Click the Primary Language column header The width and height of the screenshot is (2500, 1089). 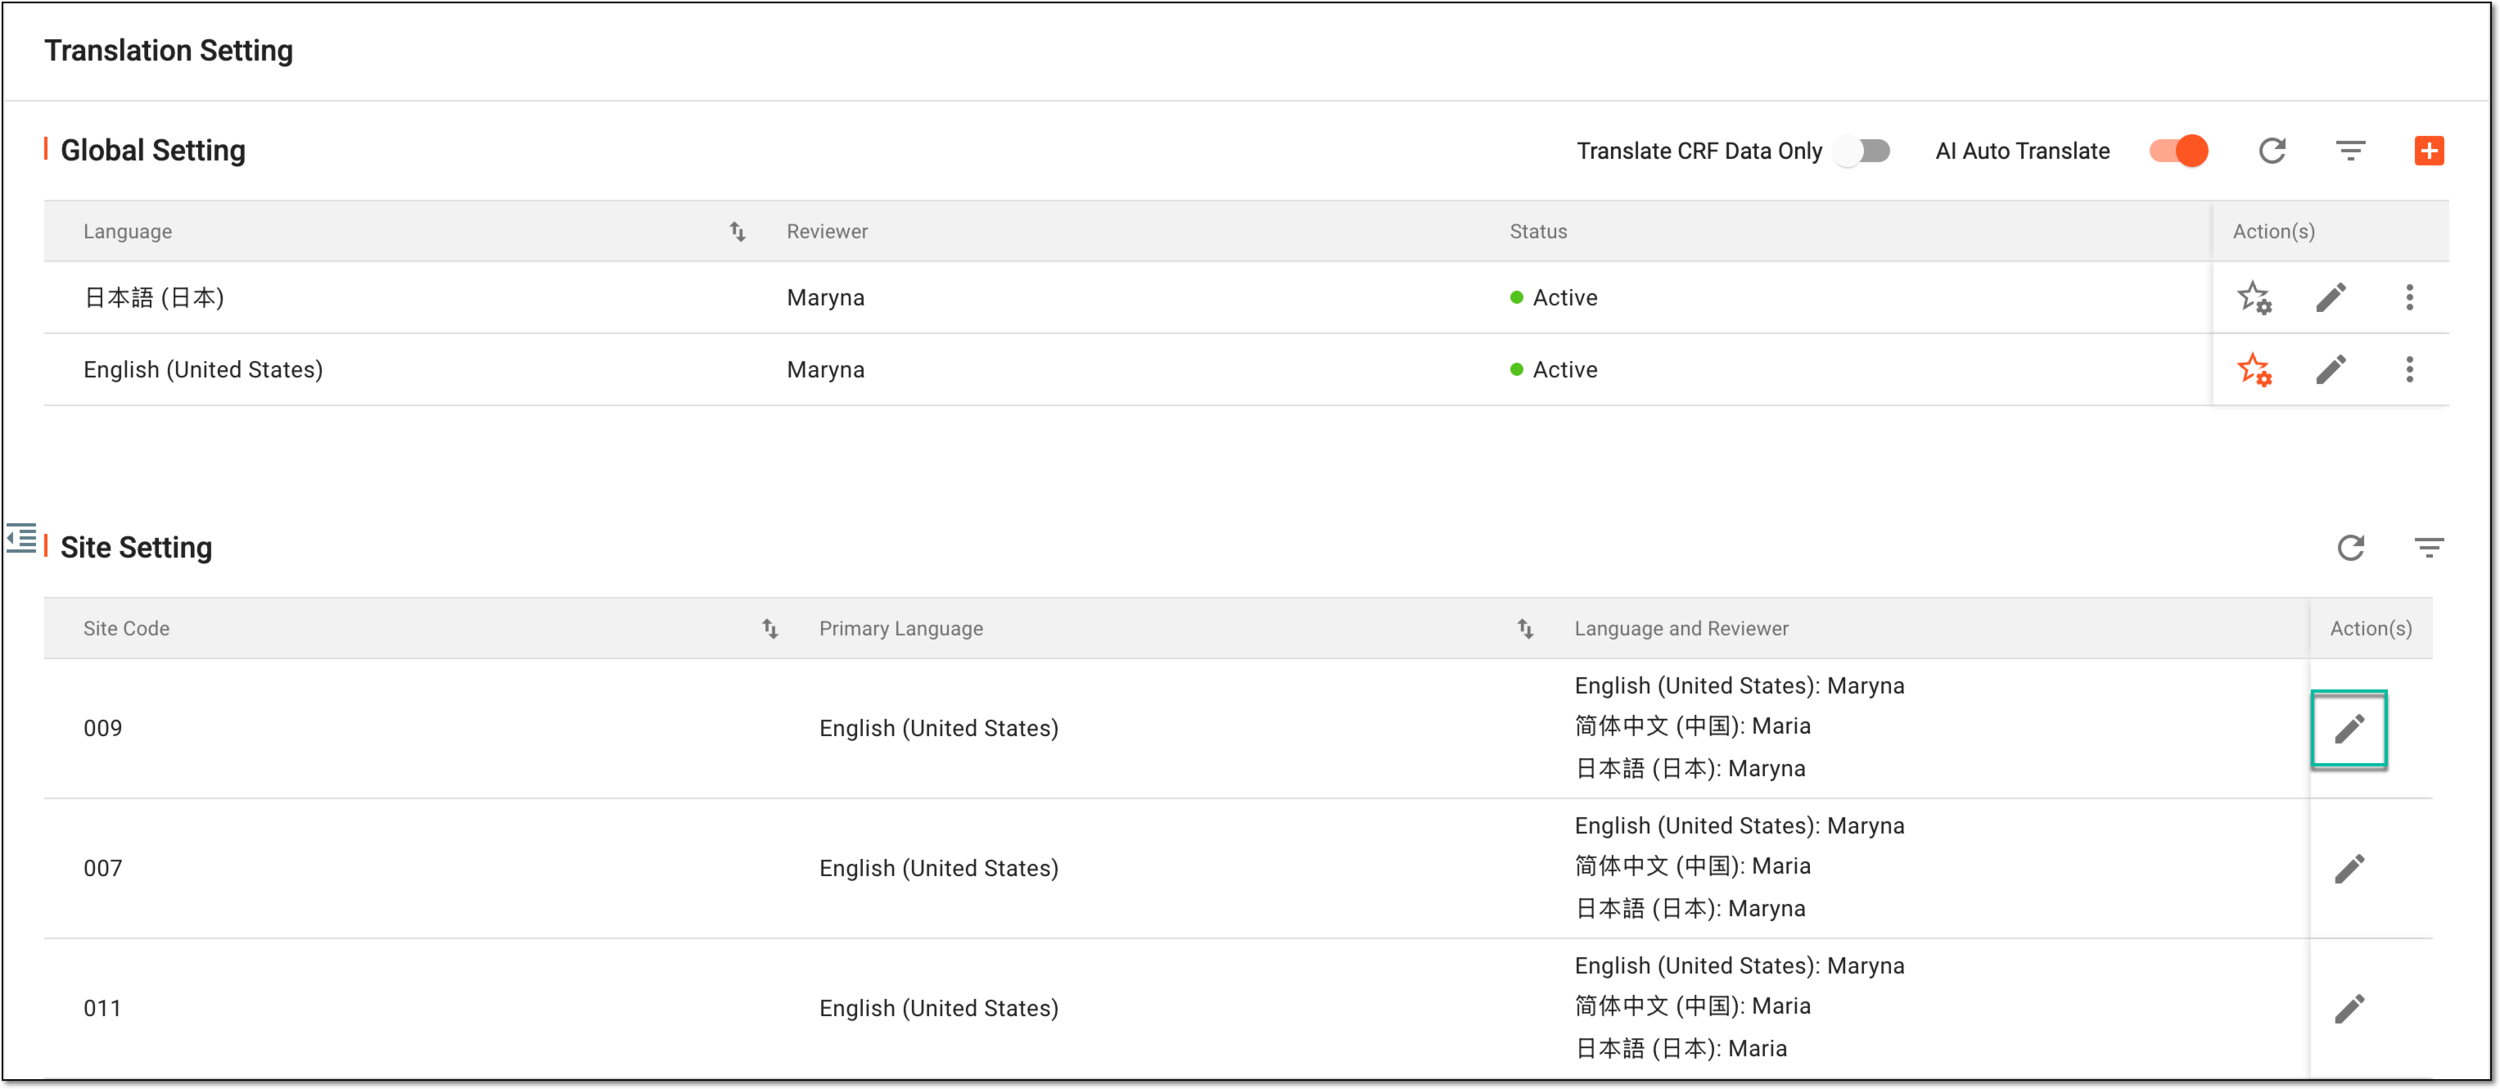[901, 629]
